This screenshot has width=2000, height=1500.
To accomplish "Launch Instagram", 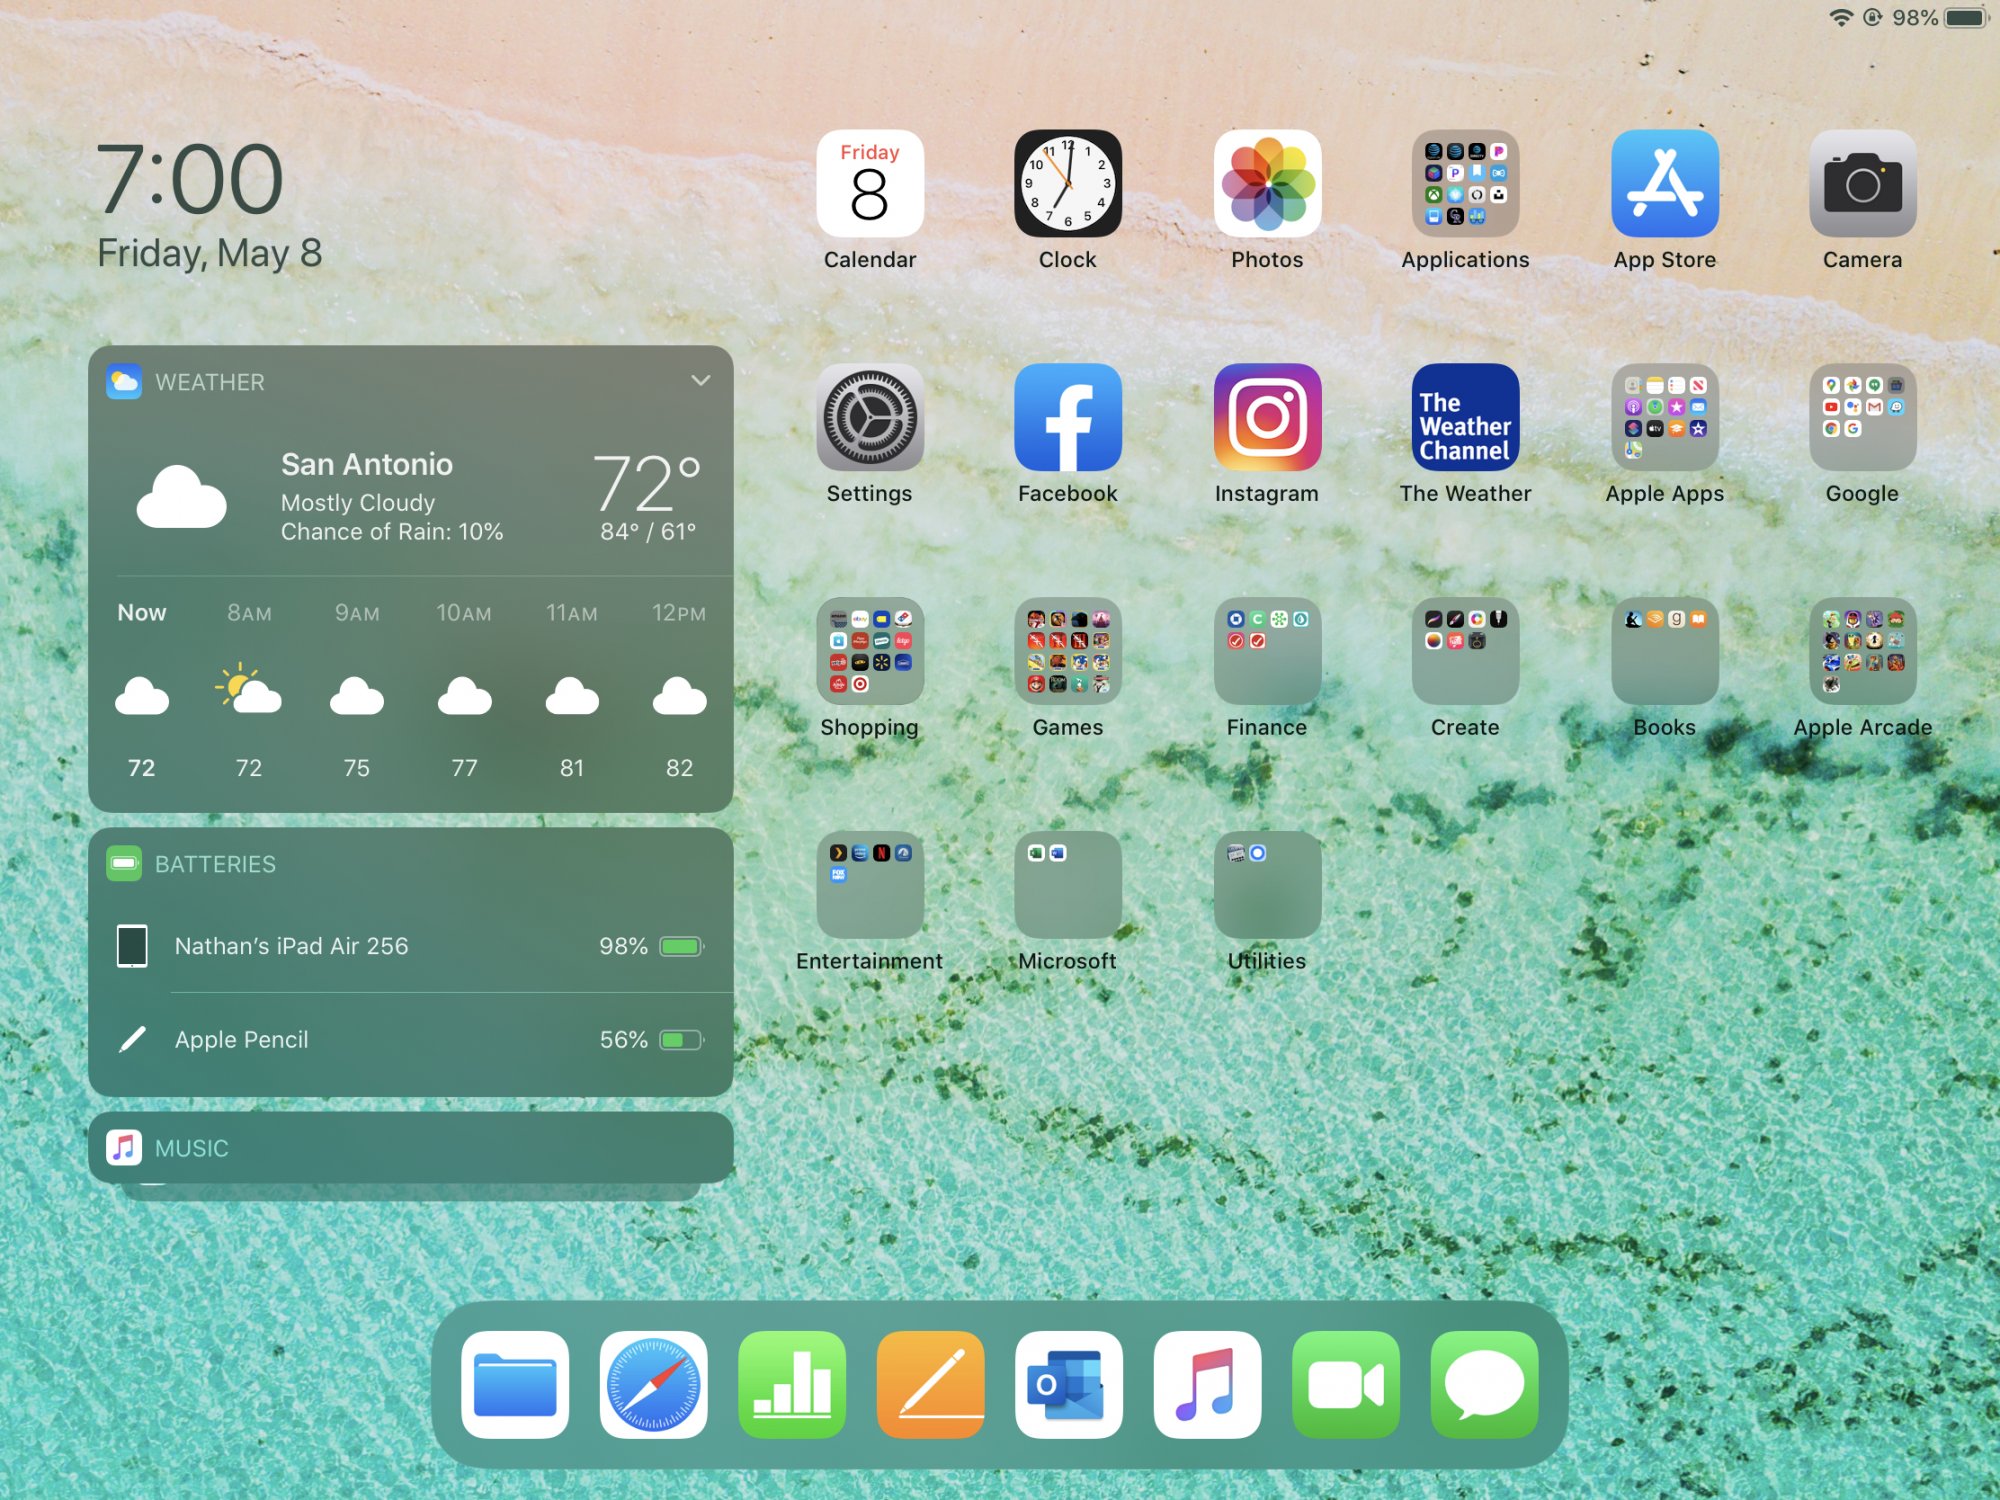I will coord(1266,419).
